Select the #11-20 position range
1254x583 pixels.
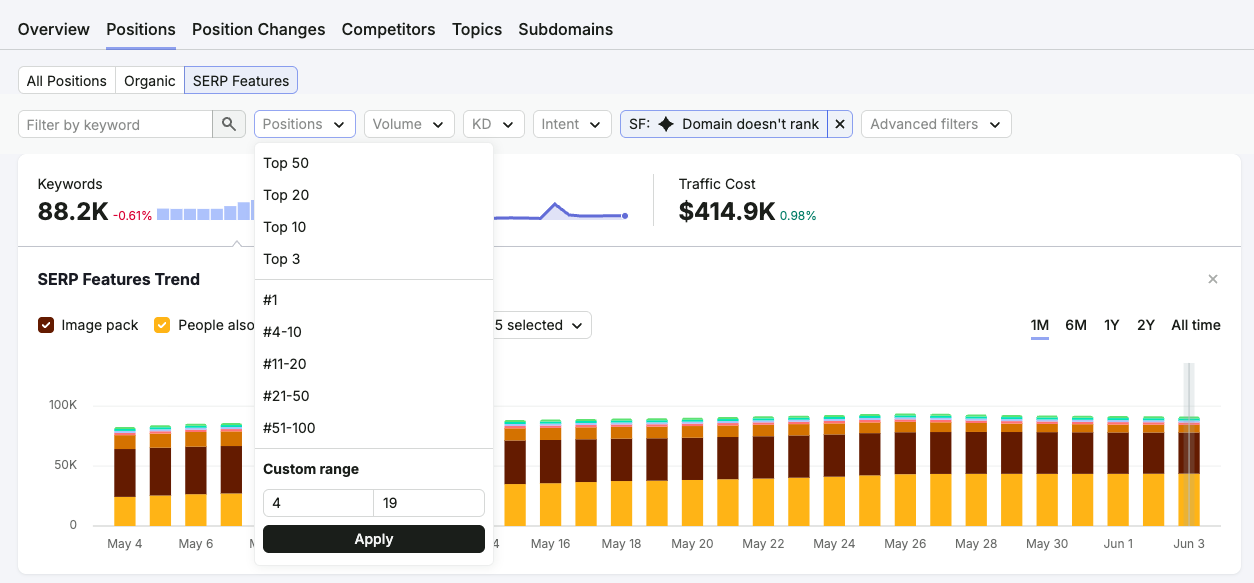[x=374, y=364]
